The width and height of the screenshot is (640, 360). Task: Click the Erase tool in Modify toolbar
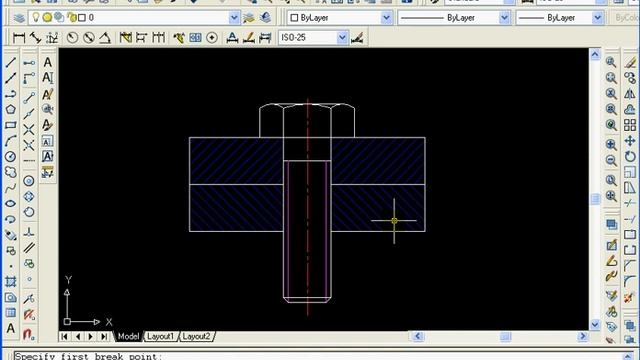tap(630, 62)
